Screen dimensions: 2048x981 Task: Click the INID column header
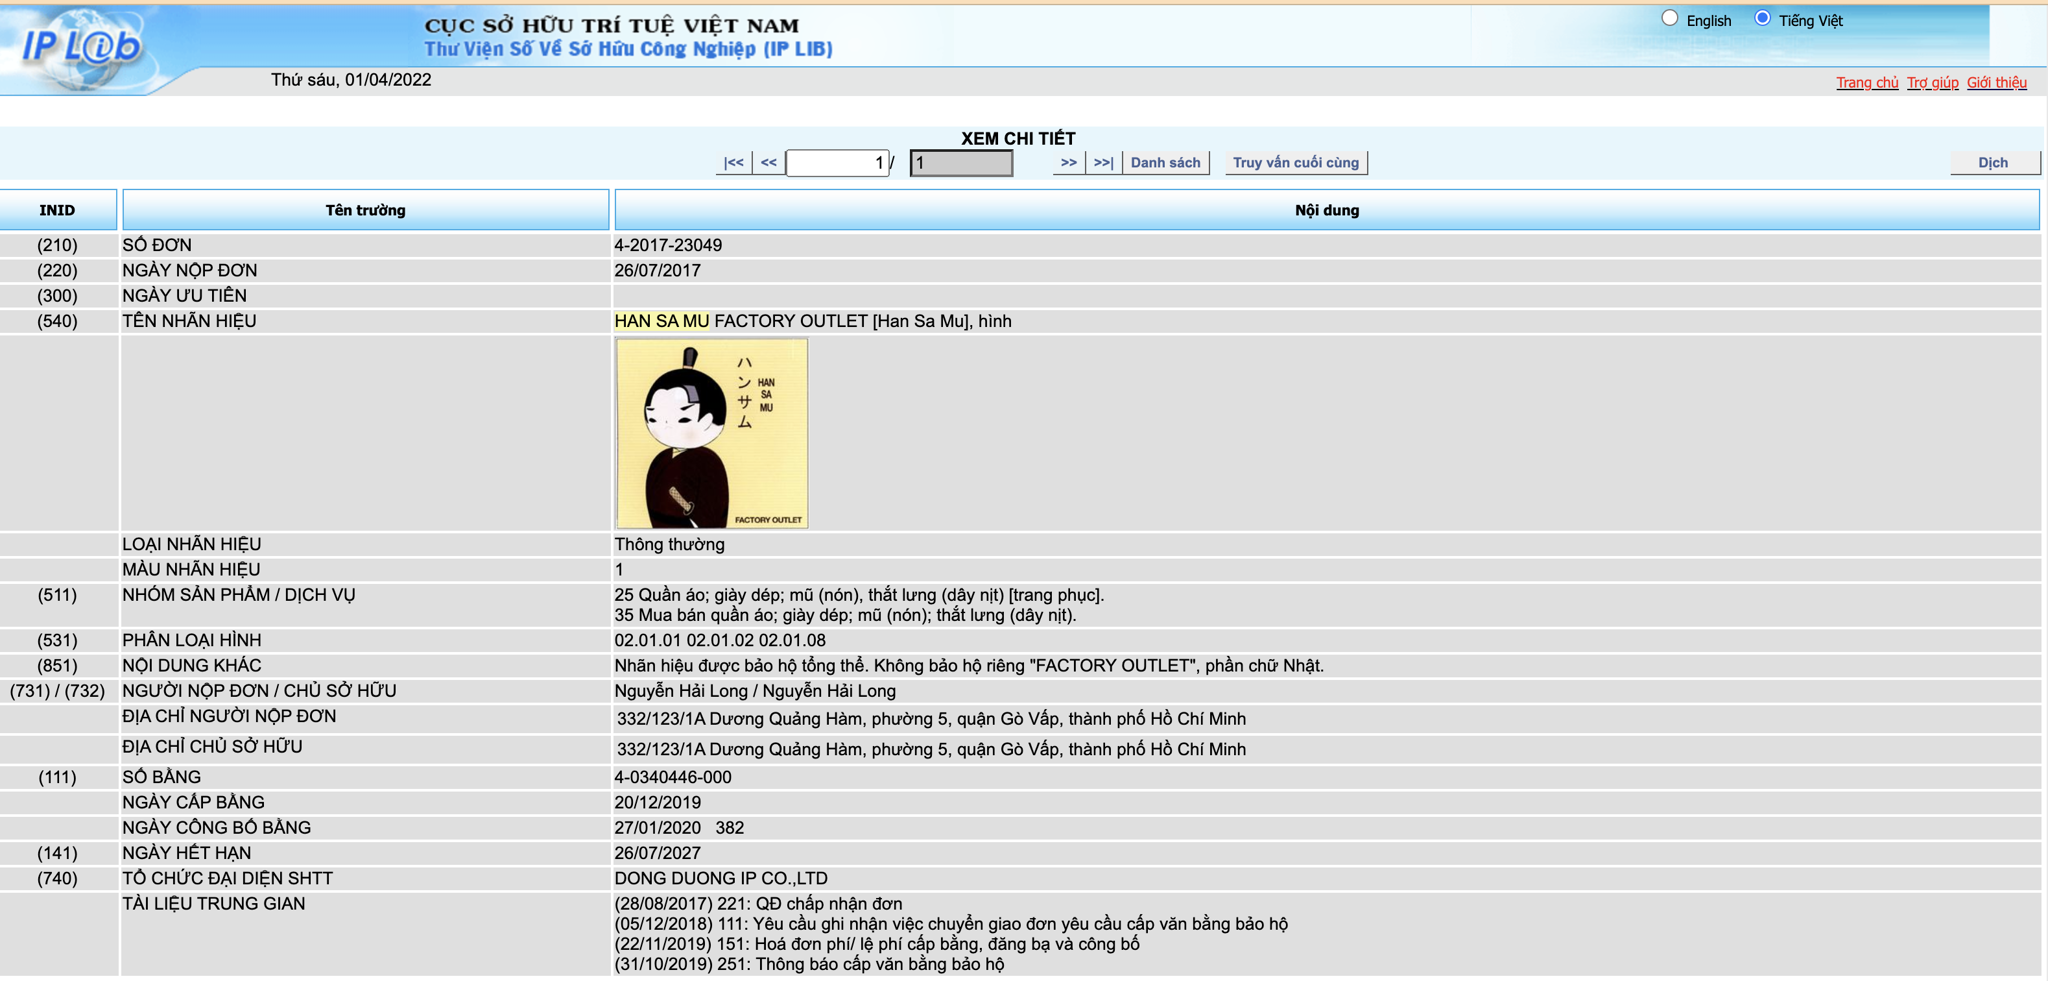tap(57, 210)
